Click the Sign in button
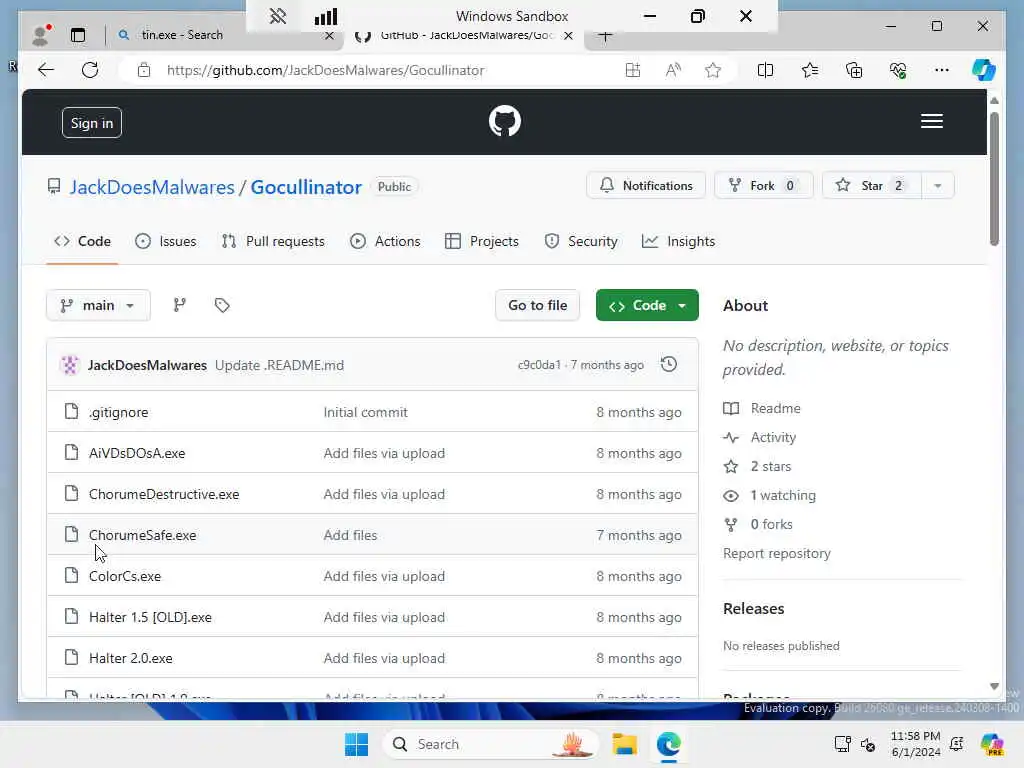This screenshot has height=768, width=1024. (92, 123)
